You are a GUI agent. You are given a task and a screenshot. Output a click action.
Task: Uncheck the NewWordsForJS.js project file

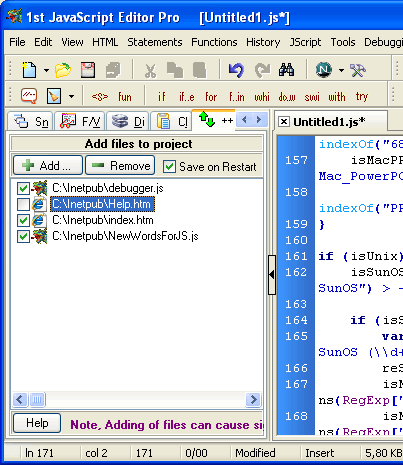(x=23, y=236)
